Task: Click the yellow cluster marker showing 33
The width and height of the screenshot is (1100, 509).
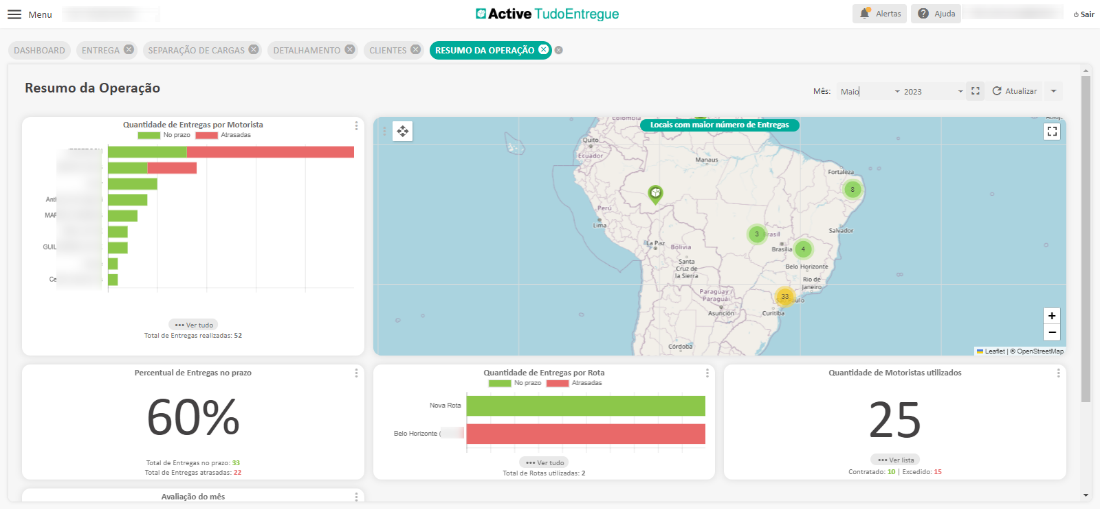Action: click(785, 297)
